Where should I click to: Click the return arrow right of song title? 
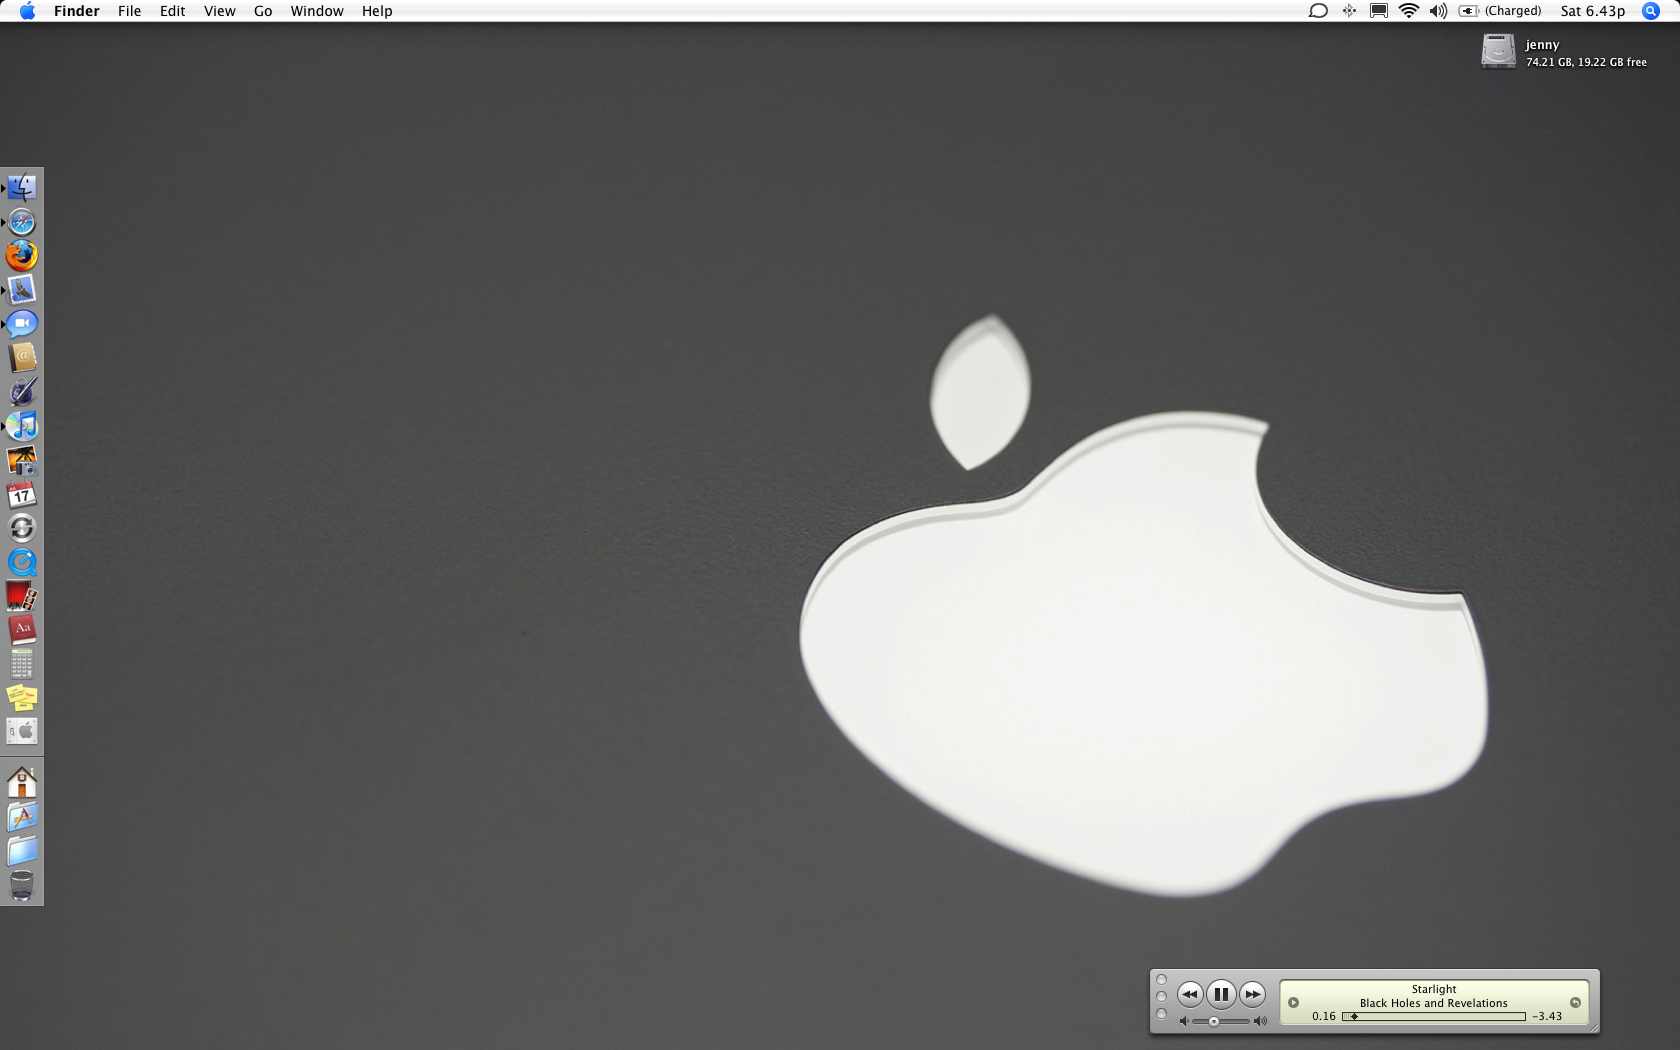point(1575,1002)
